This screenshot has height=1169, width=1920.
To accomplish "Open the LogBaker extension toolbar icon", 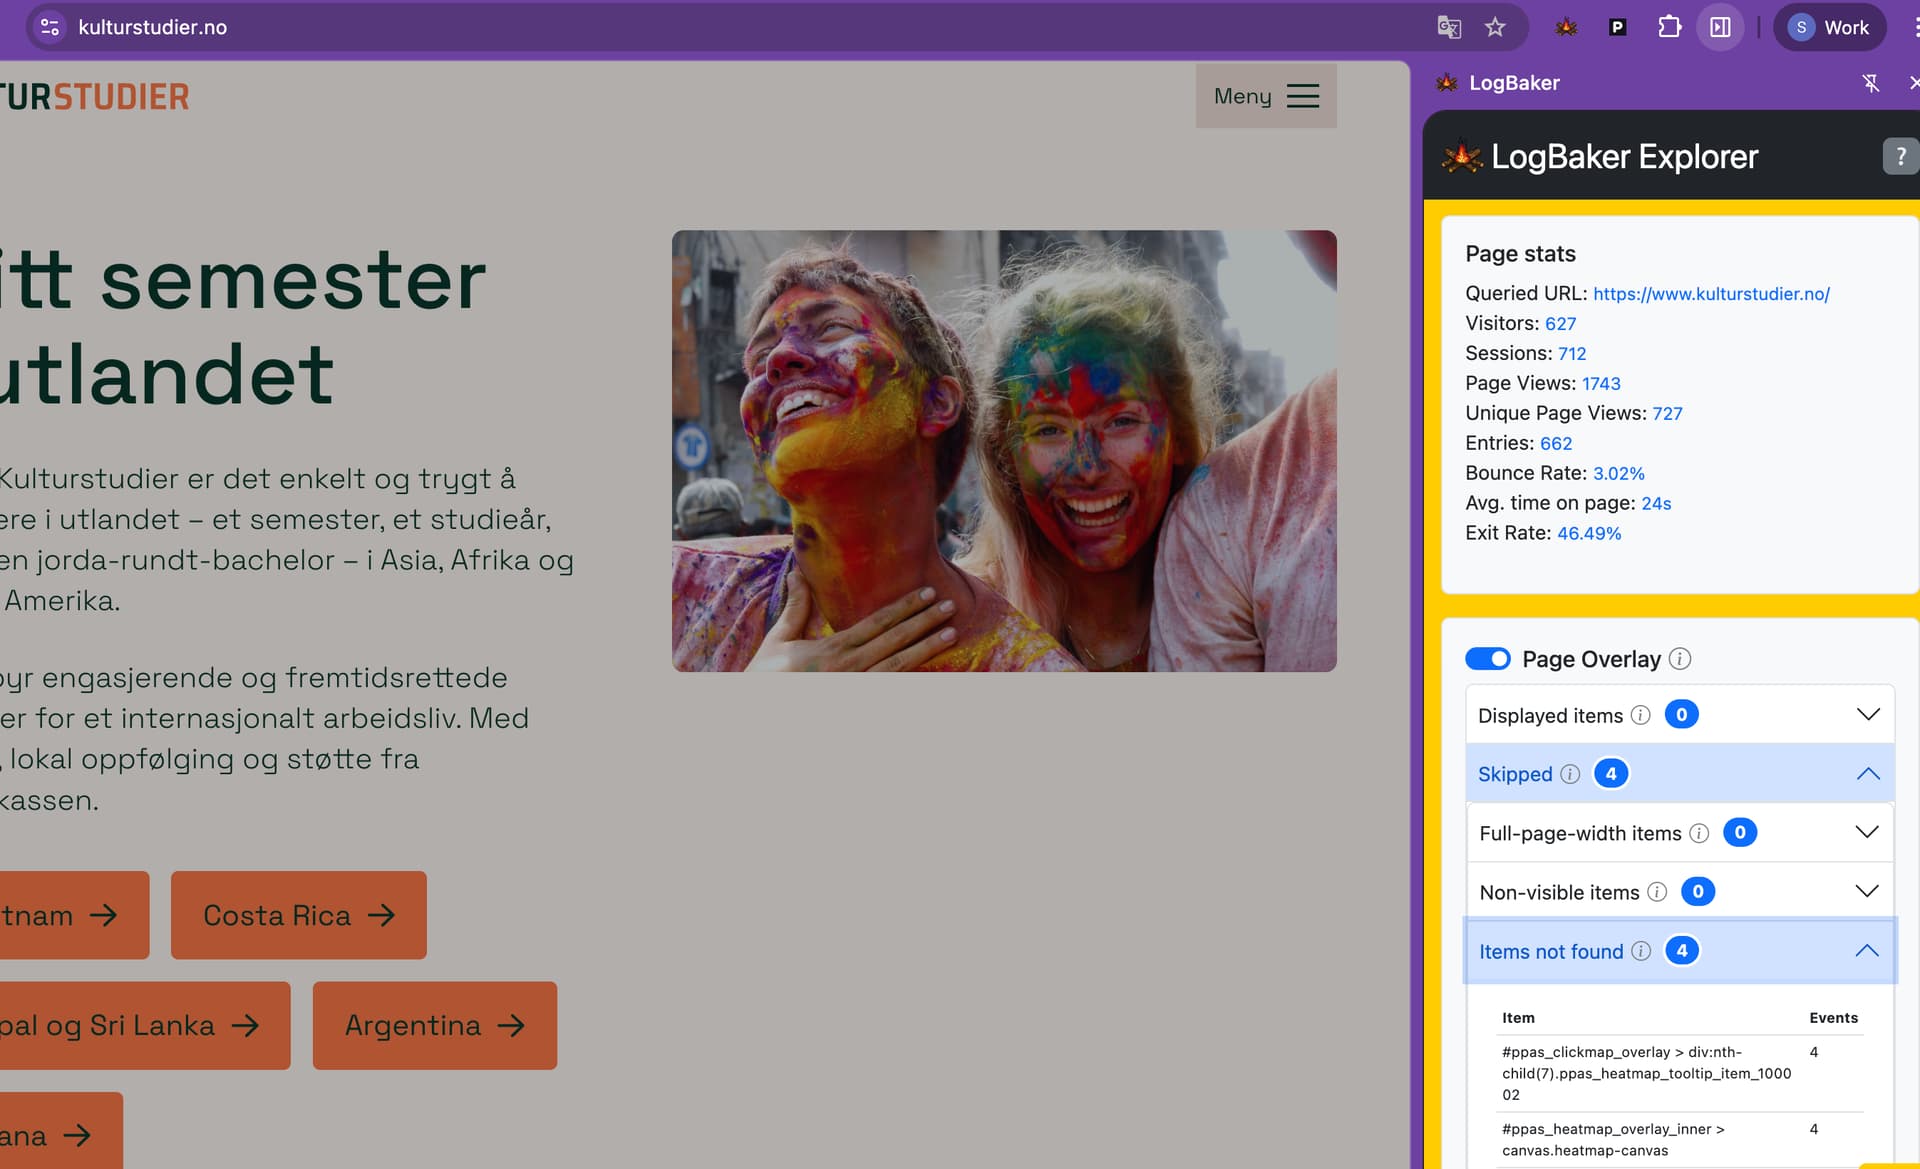I will click(1566, 27).
